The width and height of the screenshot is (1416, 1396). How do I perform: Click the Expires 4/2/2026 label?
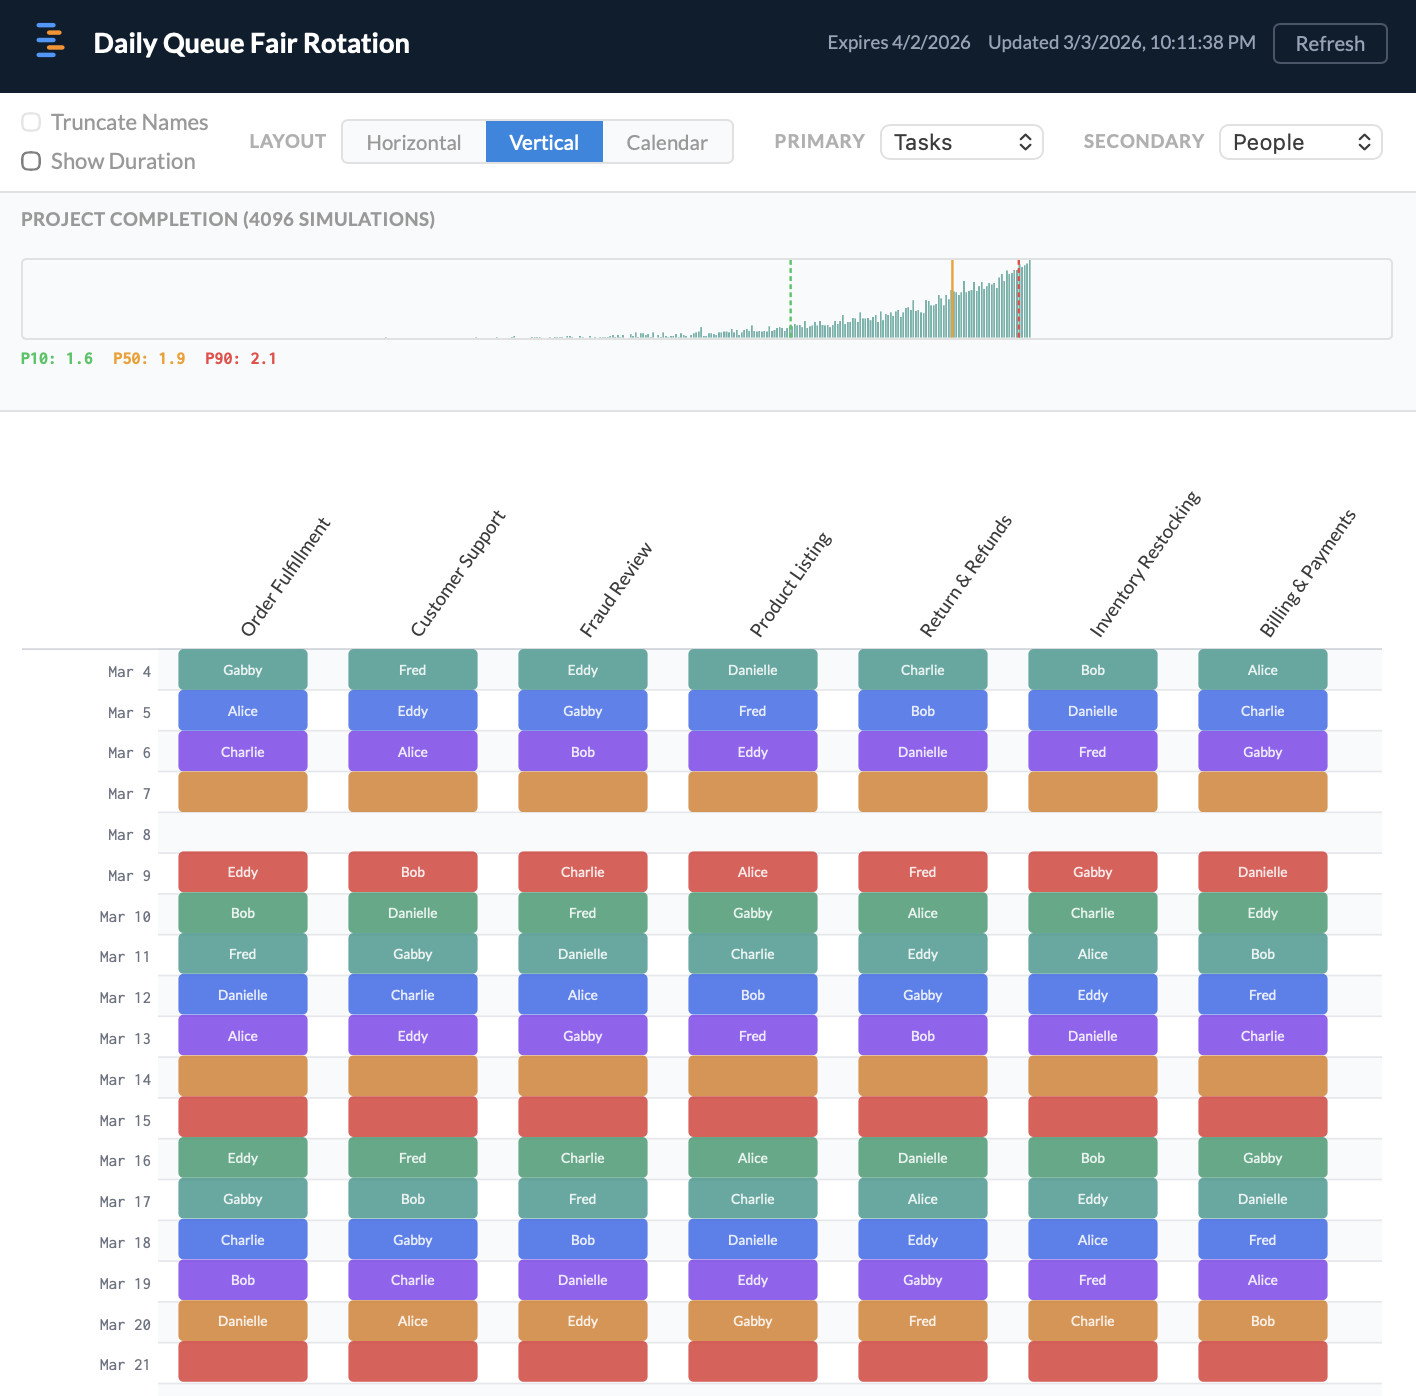coord(898,42)
